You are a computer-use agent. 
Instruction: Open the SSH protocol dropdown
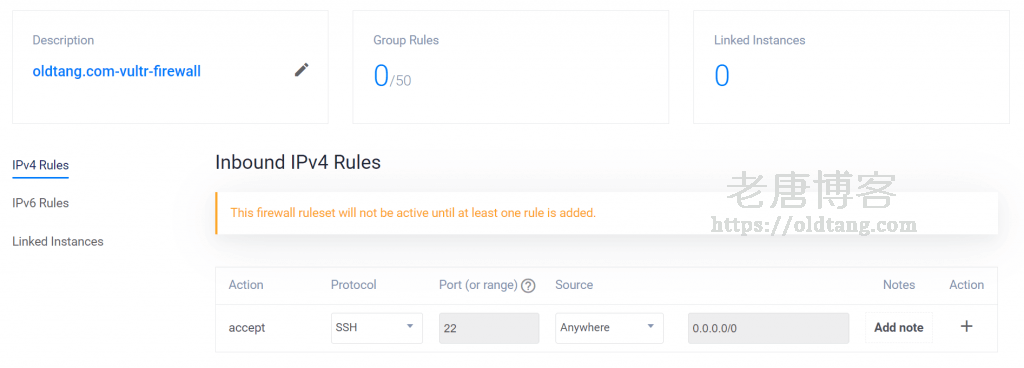pyautogui.click(x=377, y=328)
